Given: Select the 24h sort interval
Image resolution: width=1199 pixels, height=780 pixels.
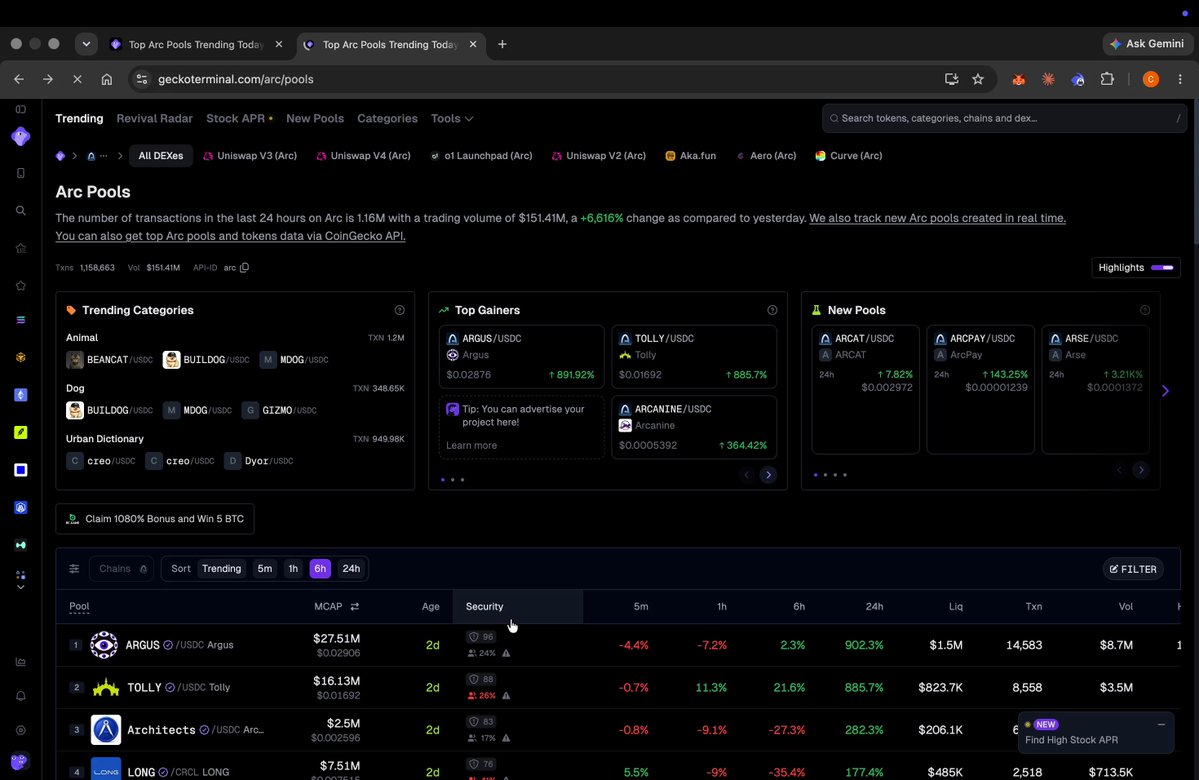Looking at the screenshot, I should [x=351, y=569].
